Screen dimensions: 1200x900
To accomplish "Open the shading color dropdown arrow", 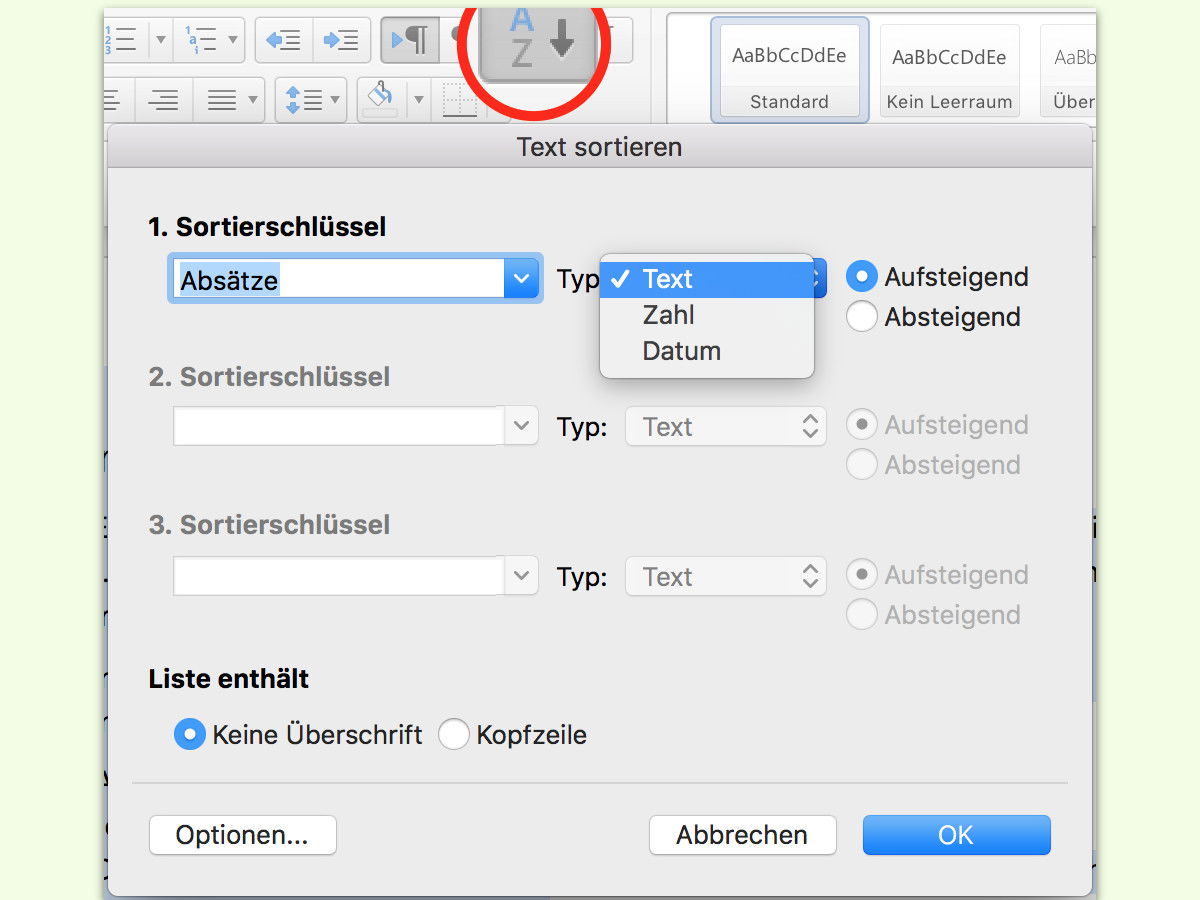I will (x=418, y=100).
